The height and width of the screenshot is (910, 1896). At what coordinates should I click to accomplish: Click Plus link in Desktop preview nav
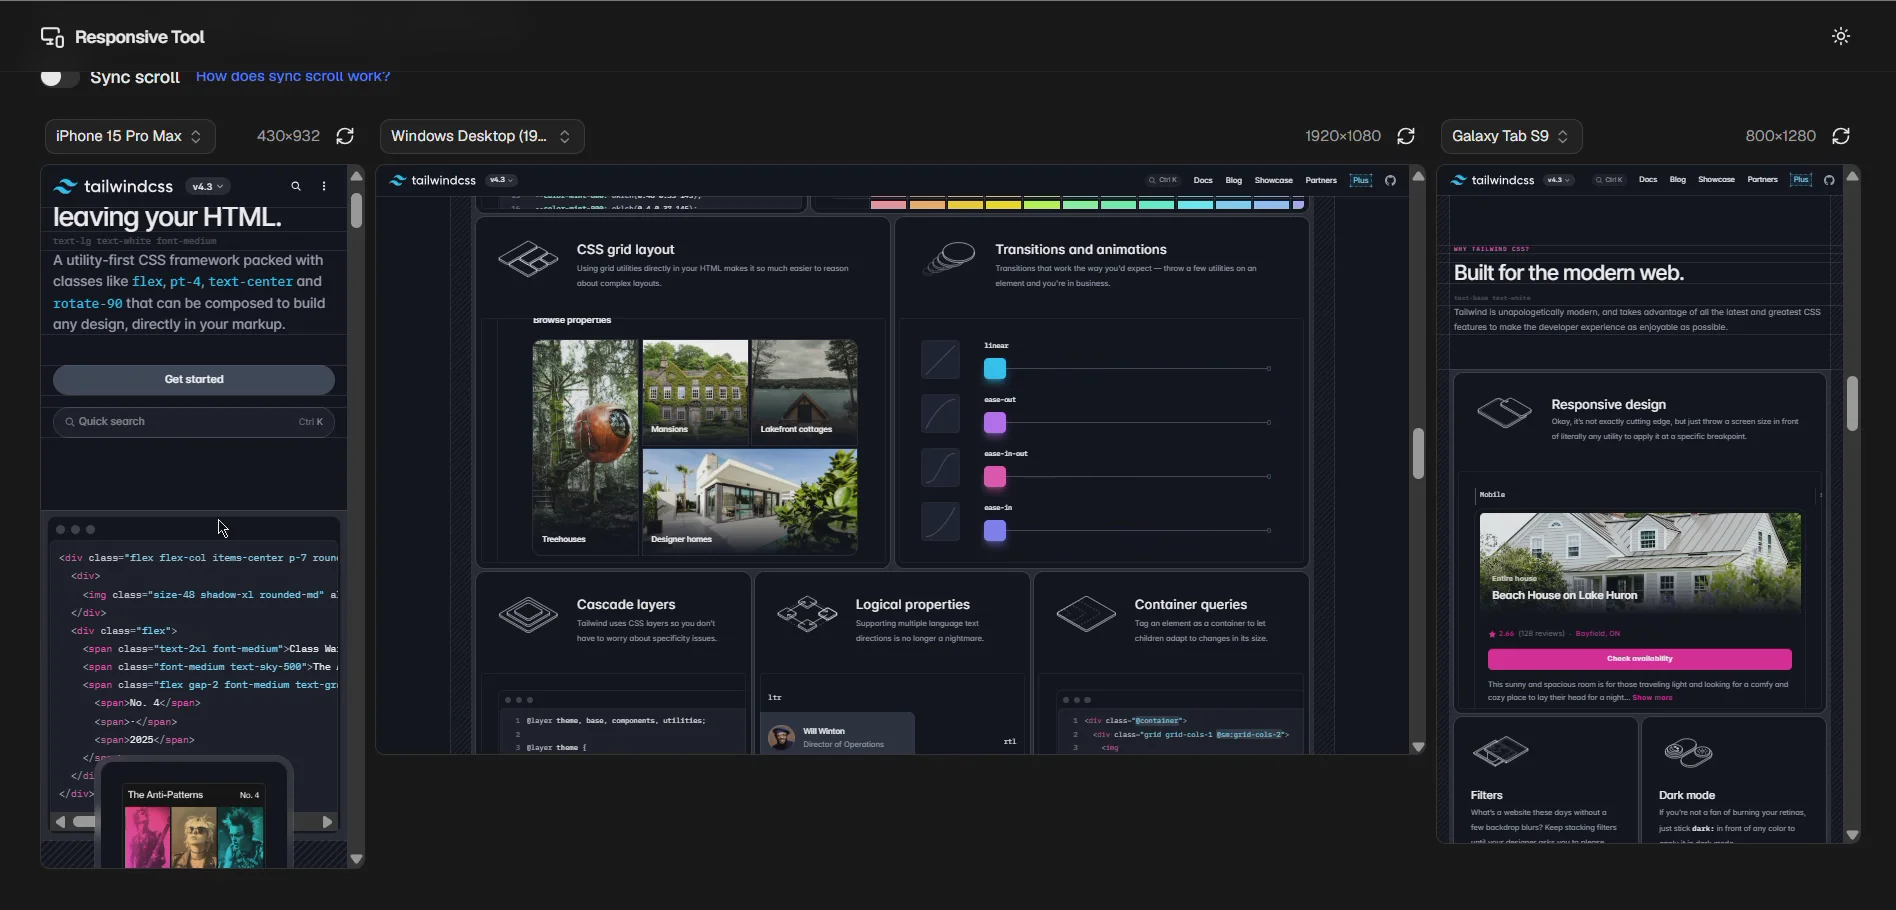pyautogui.click(x=1361, y=181)
